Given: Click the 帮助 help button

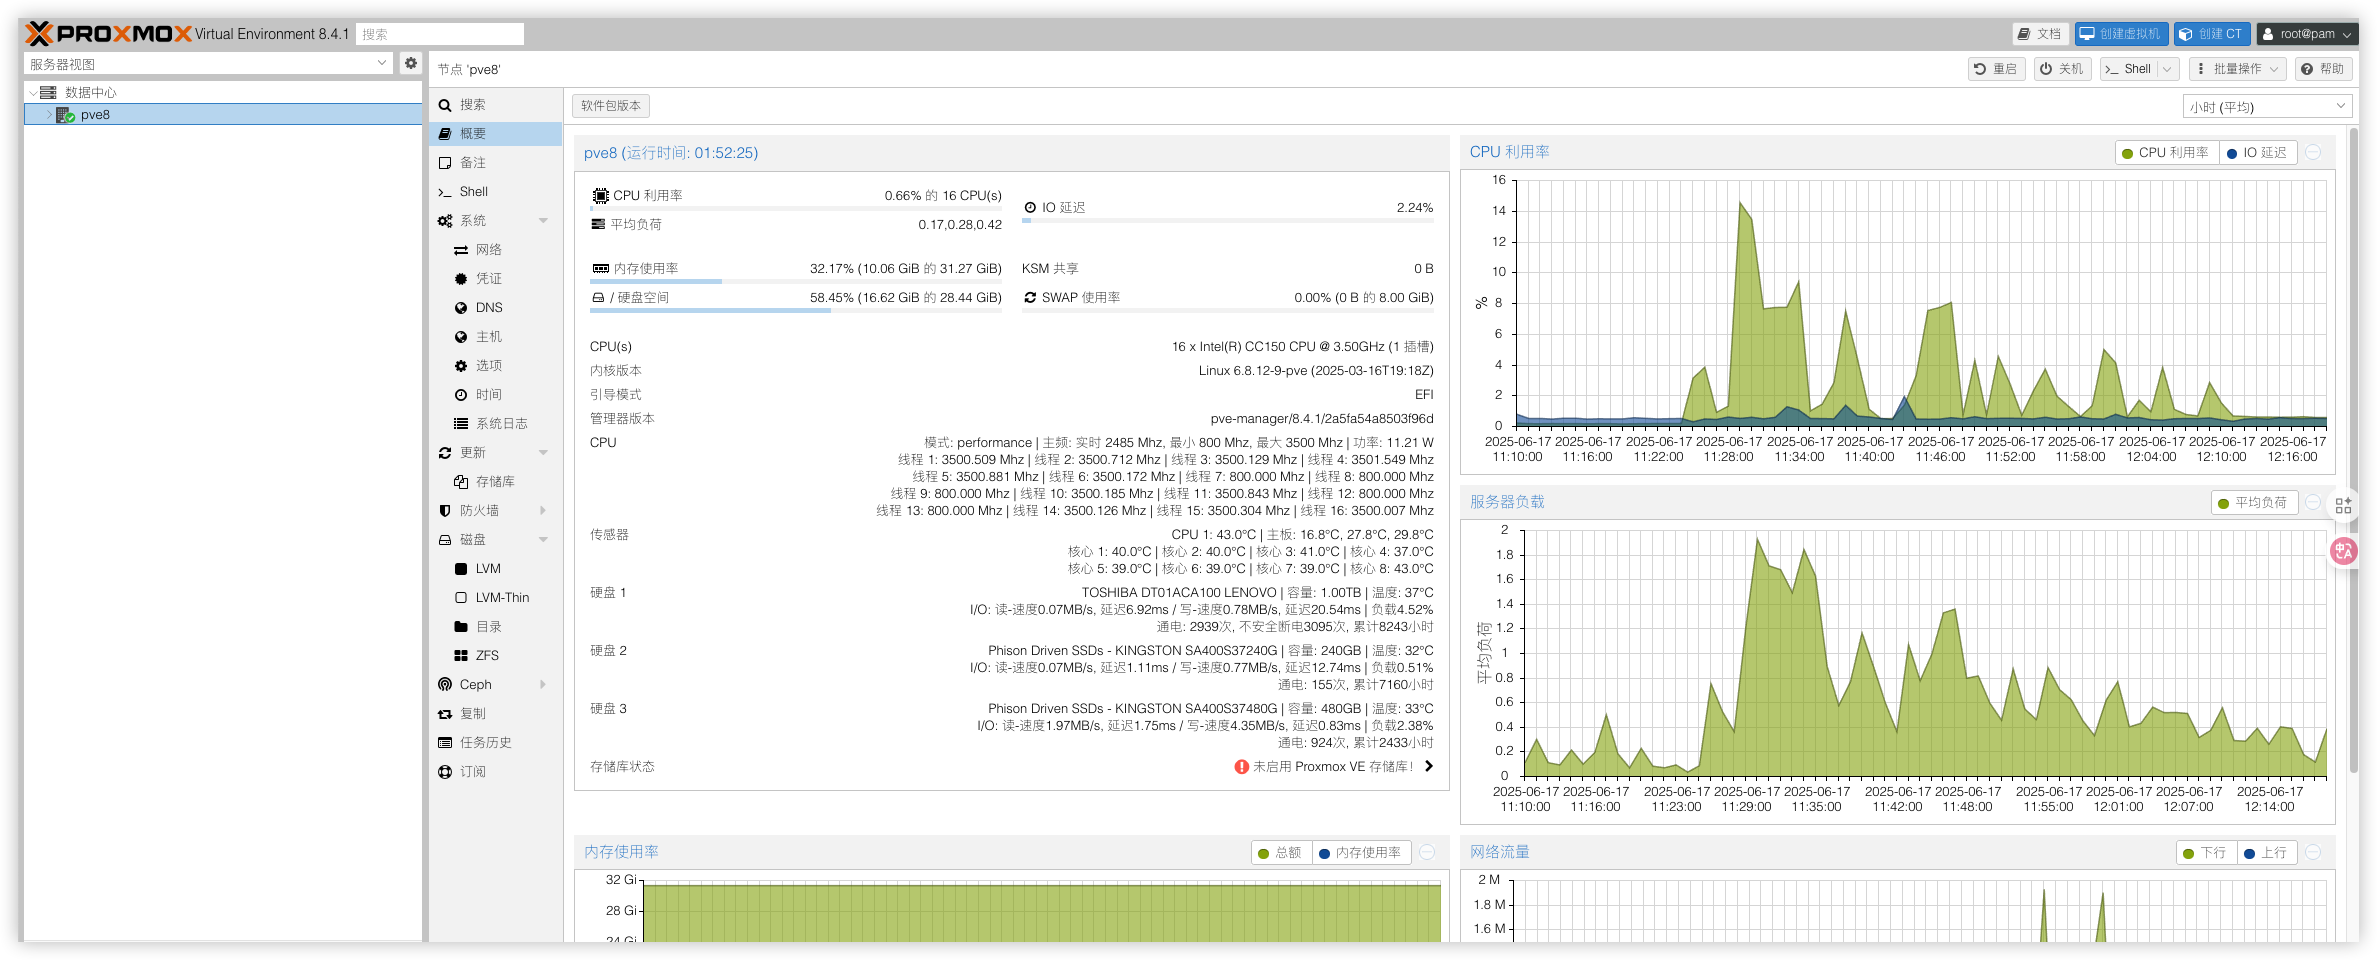Looking at the screenshot, I should coord(2322,69).
